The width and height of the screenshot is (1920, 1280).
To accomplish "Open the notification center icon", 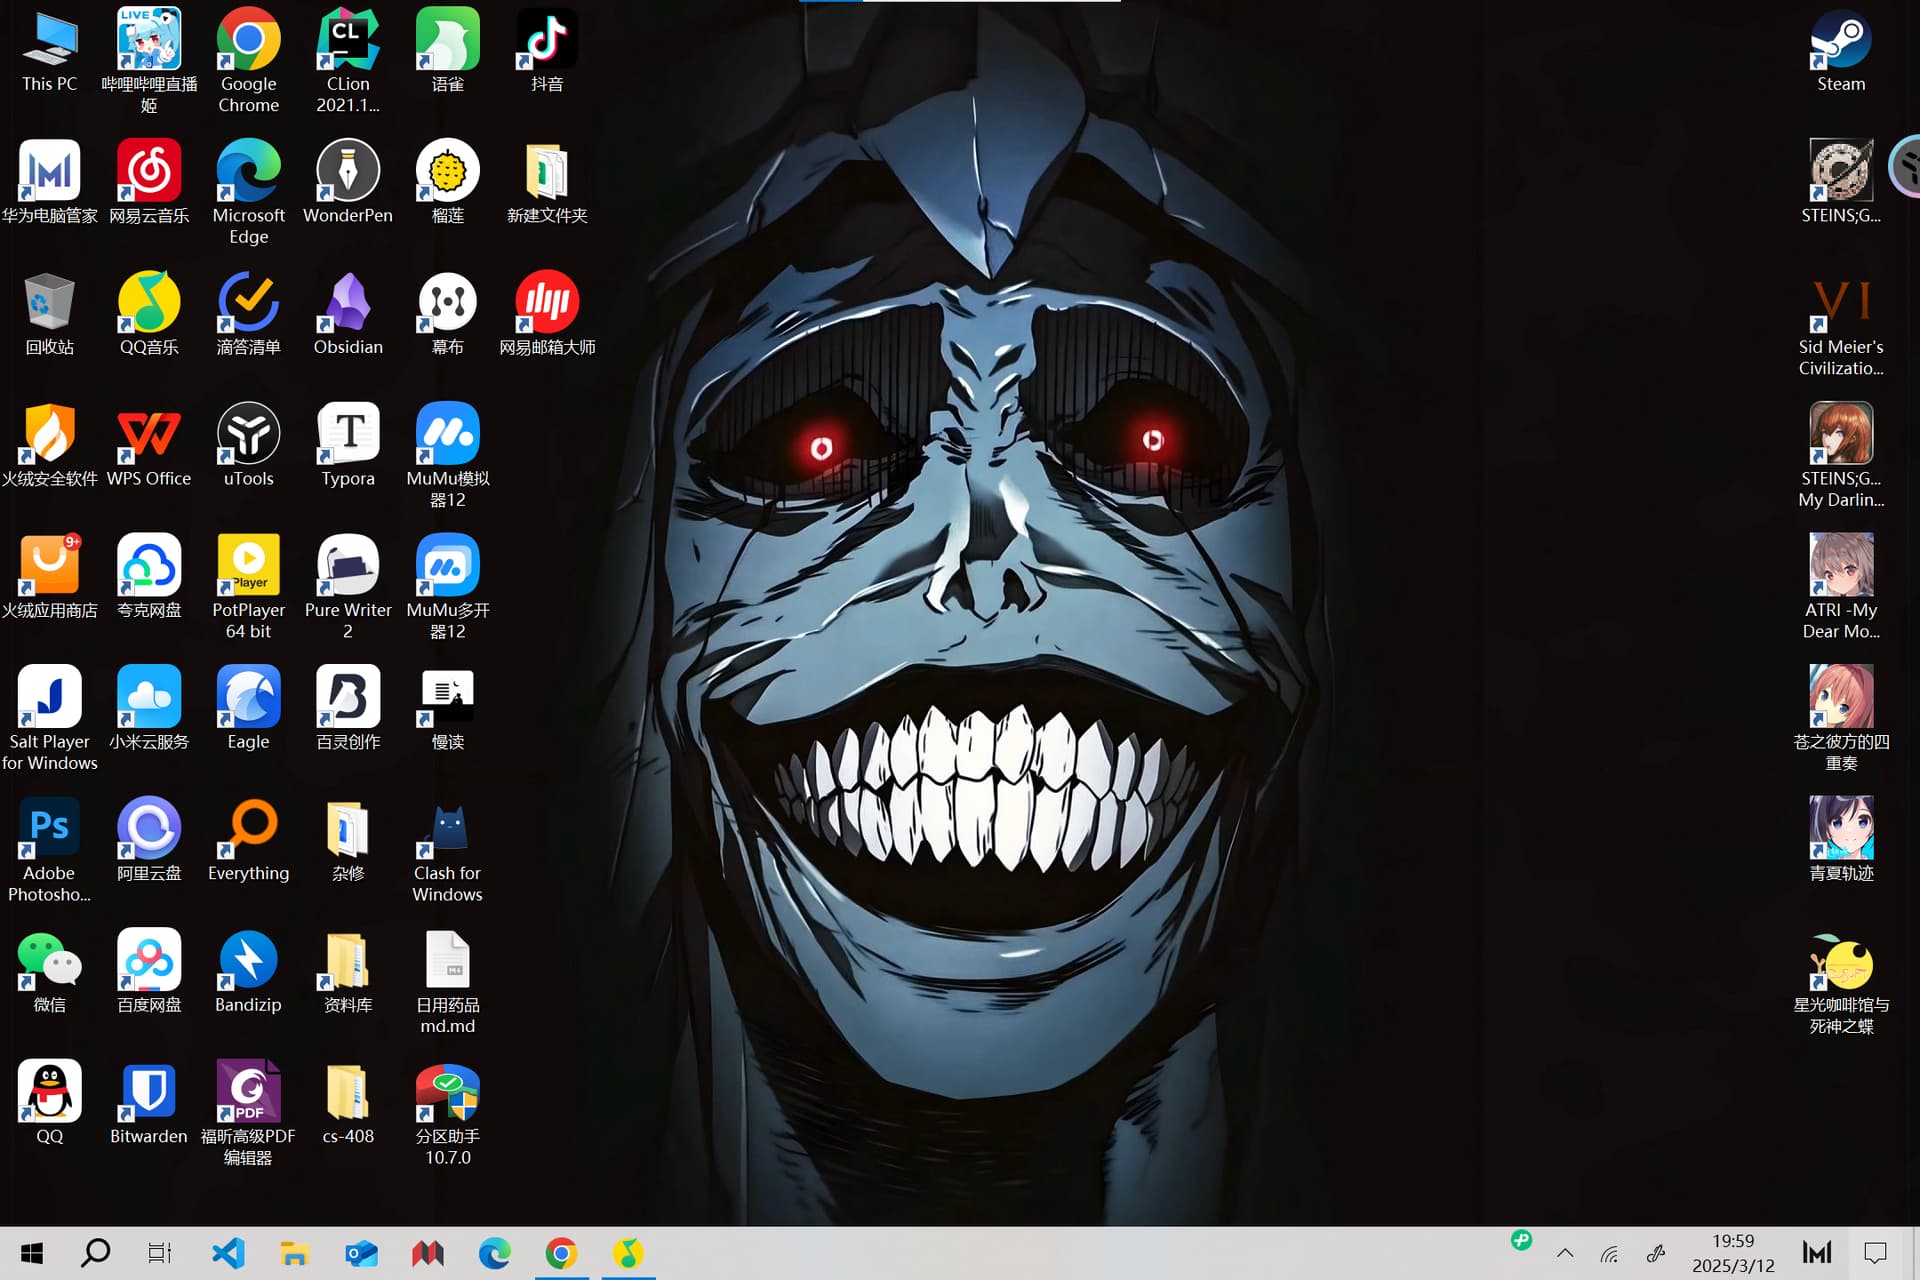I will pyautogui.click(x=1875, y=1253).
